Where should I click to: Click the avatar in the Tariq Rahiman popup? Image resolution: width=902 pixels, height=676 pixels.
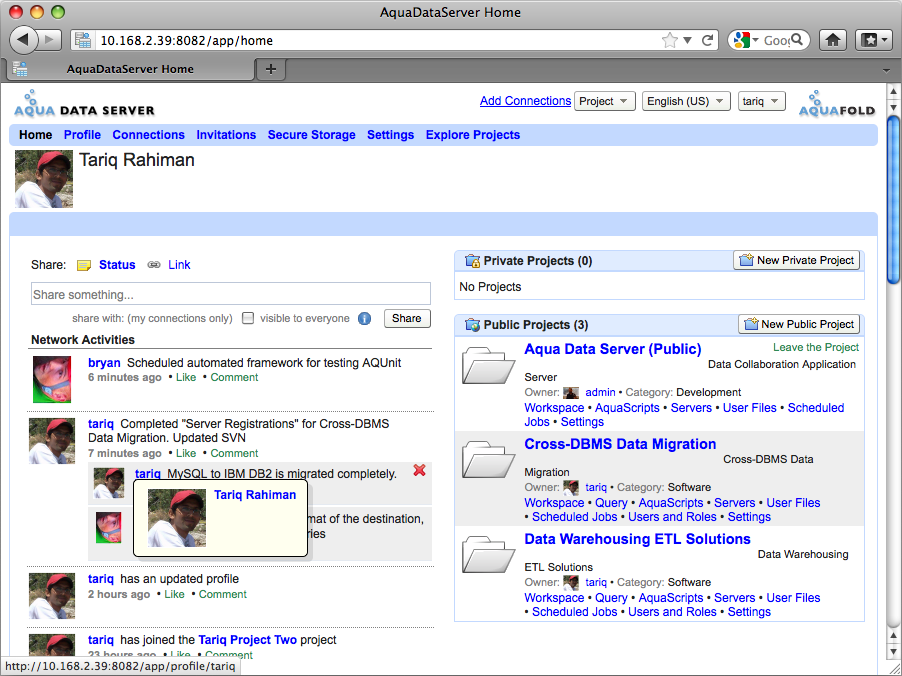[x=177, y=518]
